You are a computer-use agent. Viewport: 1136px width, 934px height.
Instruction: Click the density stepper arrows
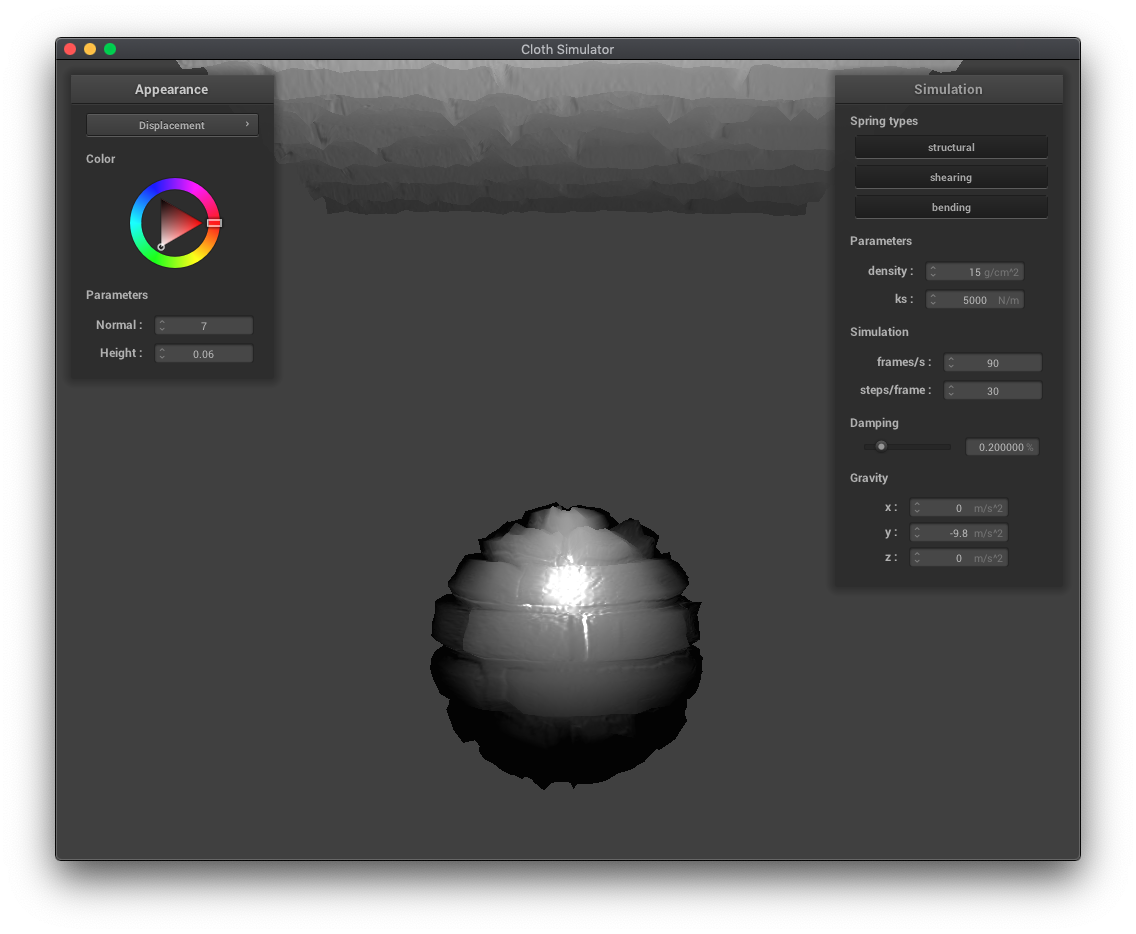coord(933,272)
